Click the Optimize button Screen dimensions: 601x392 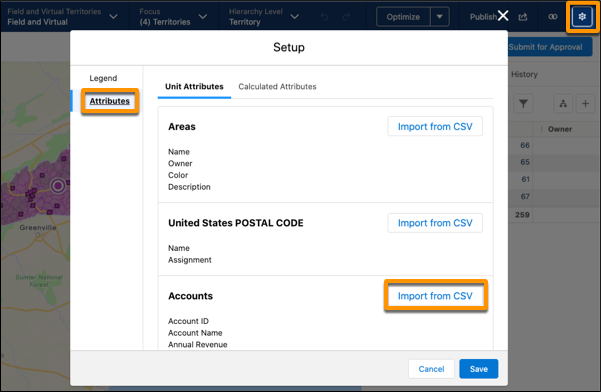[403, 17]
